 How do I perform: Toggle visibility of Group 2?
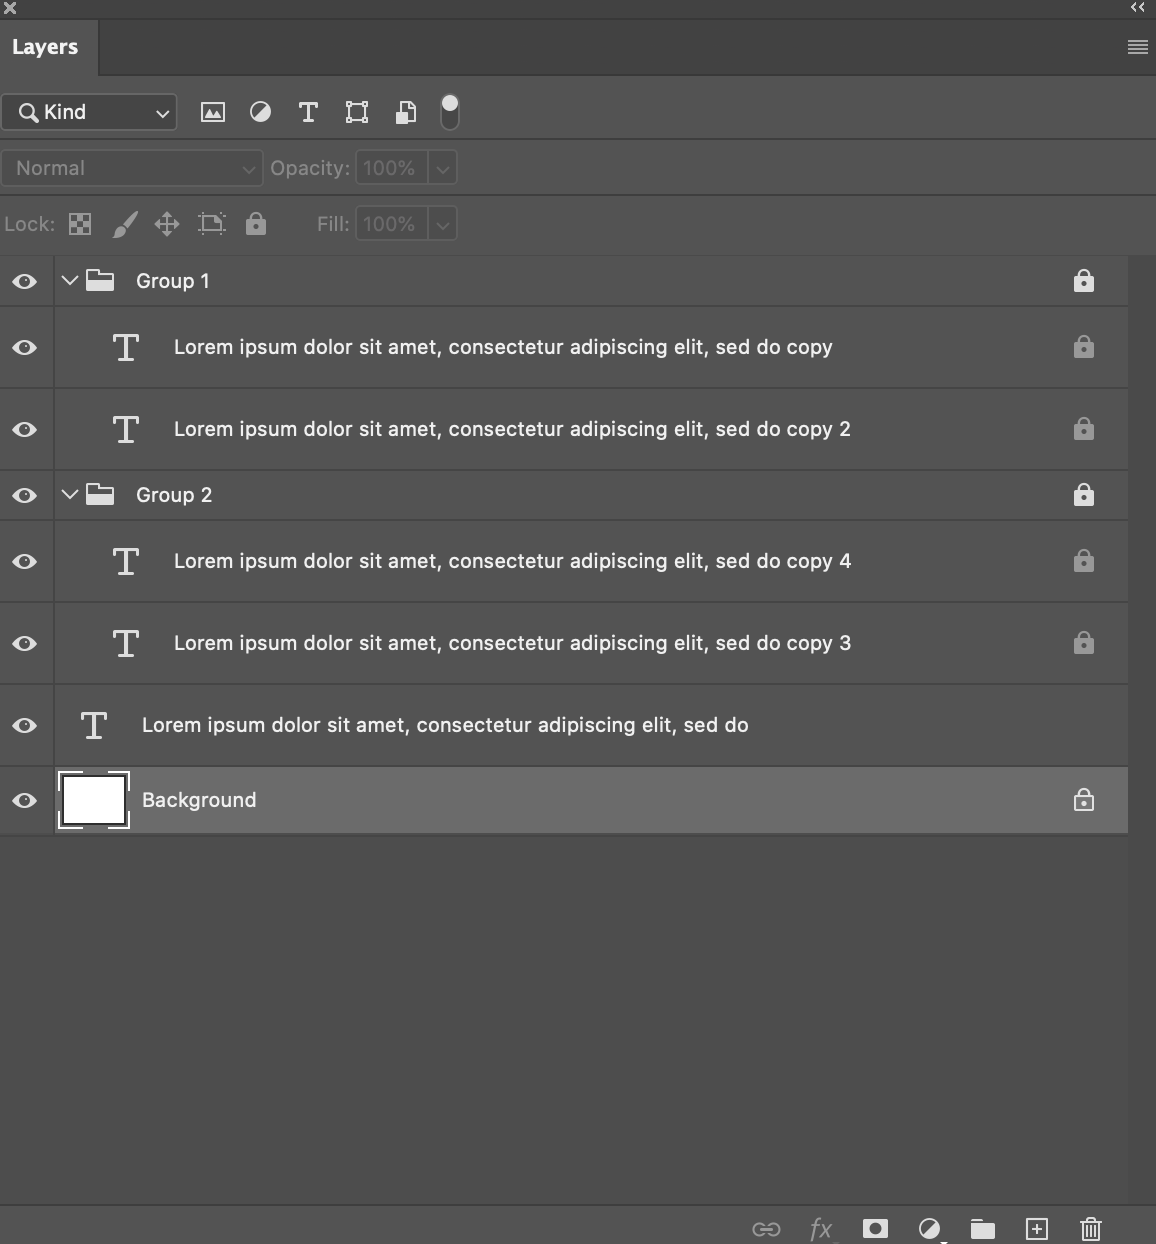click(25, 495)
